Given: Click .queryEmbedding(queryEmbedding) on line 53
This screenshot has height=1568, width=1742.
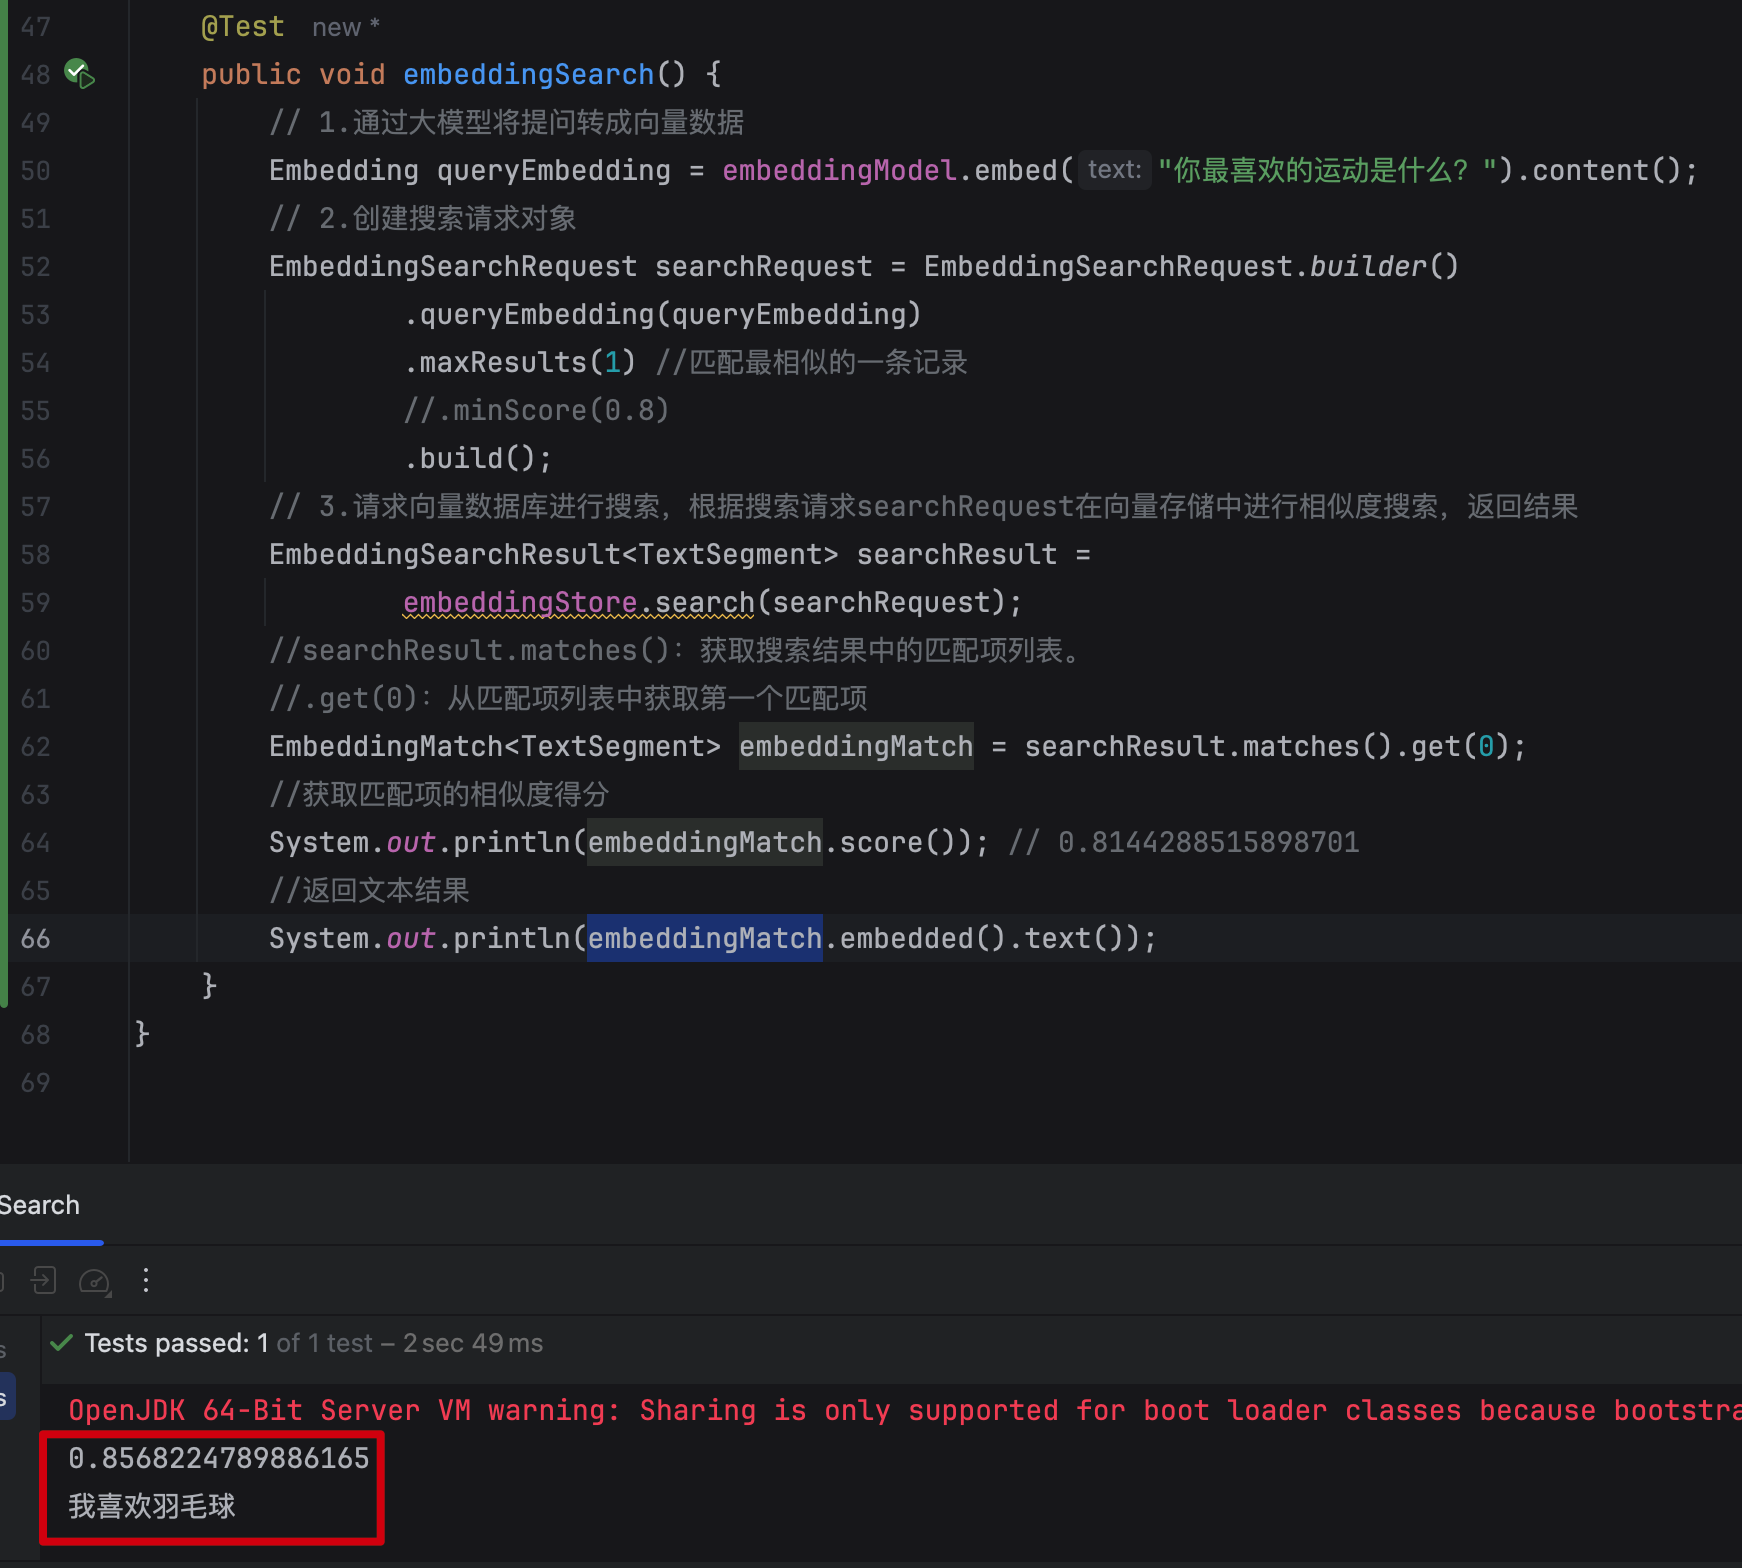Looking at the screenshot, I should [x=662, y=314].
